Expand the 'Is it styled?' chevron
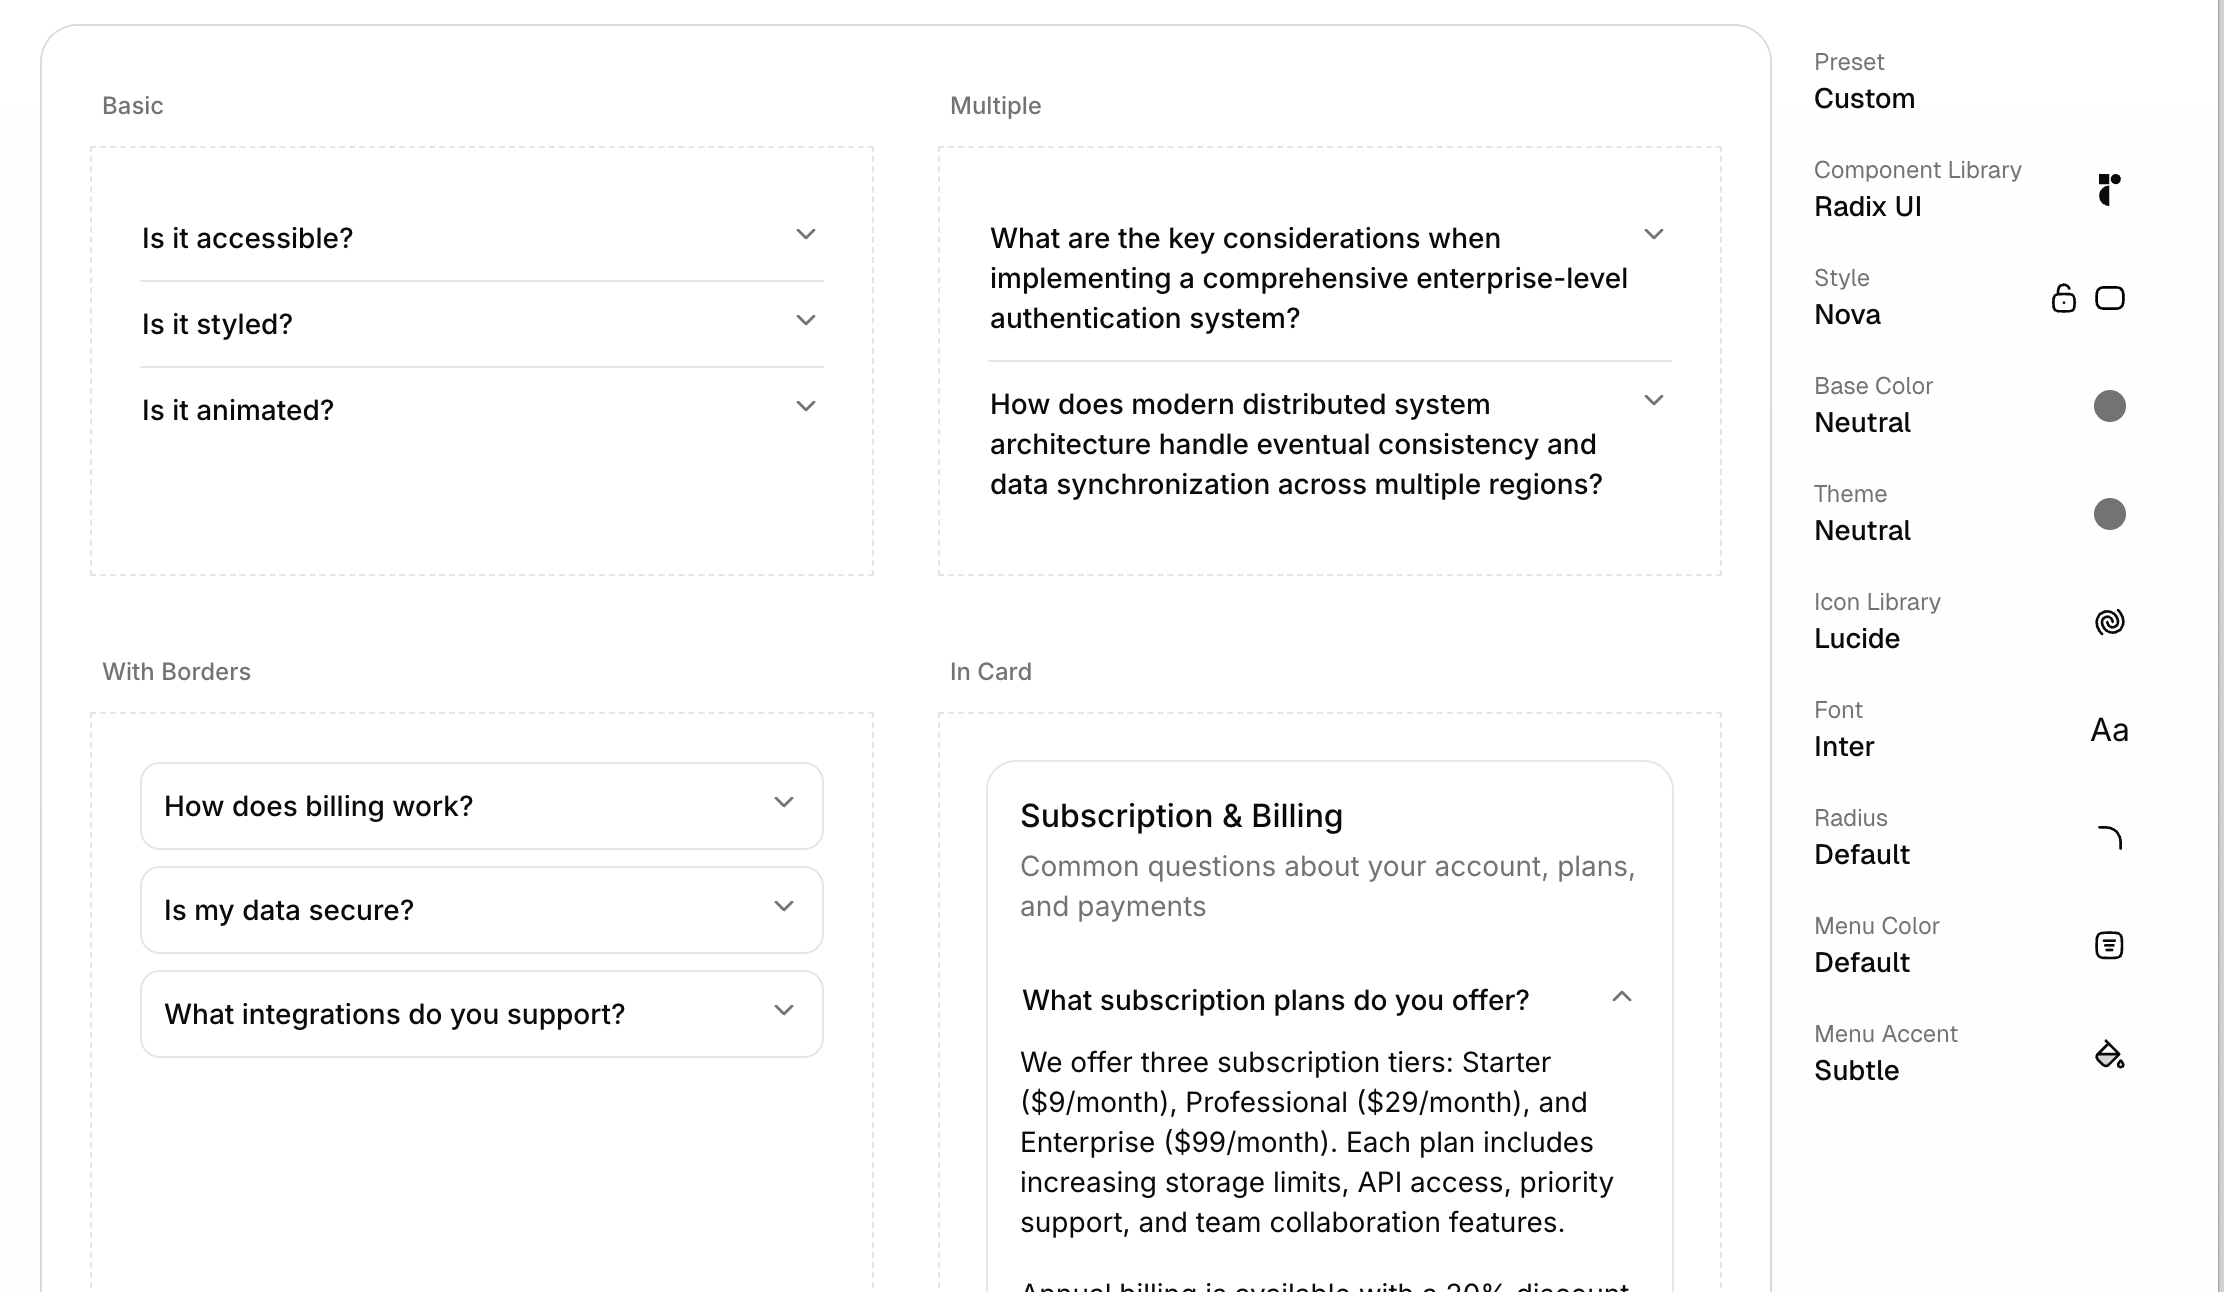This screenshot has width=2224, height=1292. [x=805, y=321]
